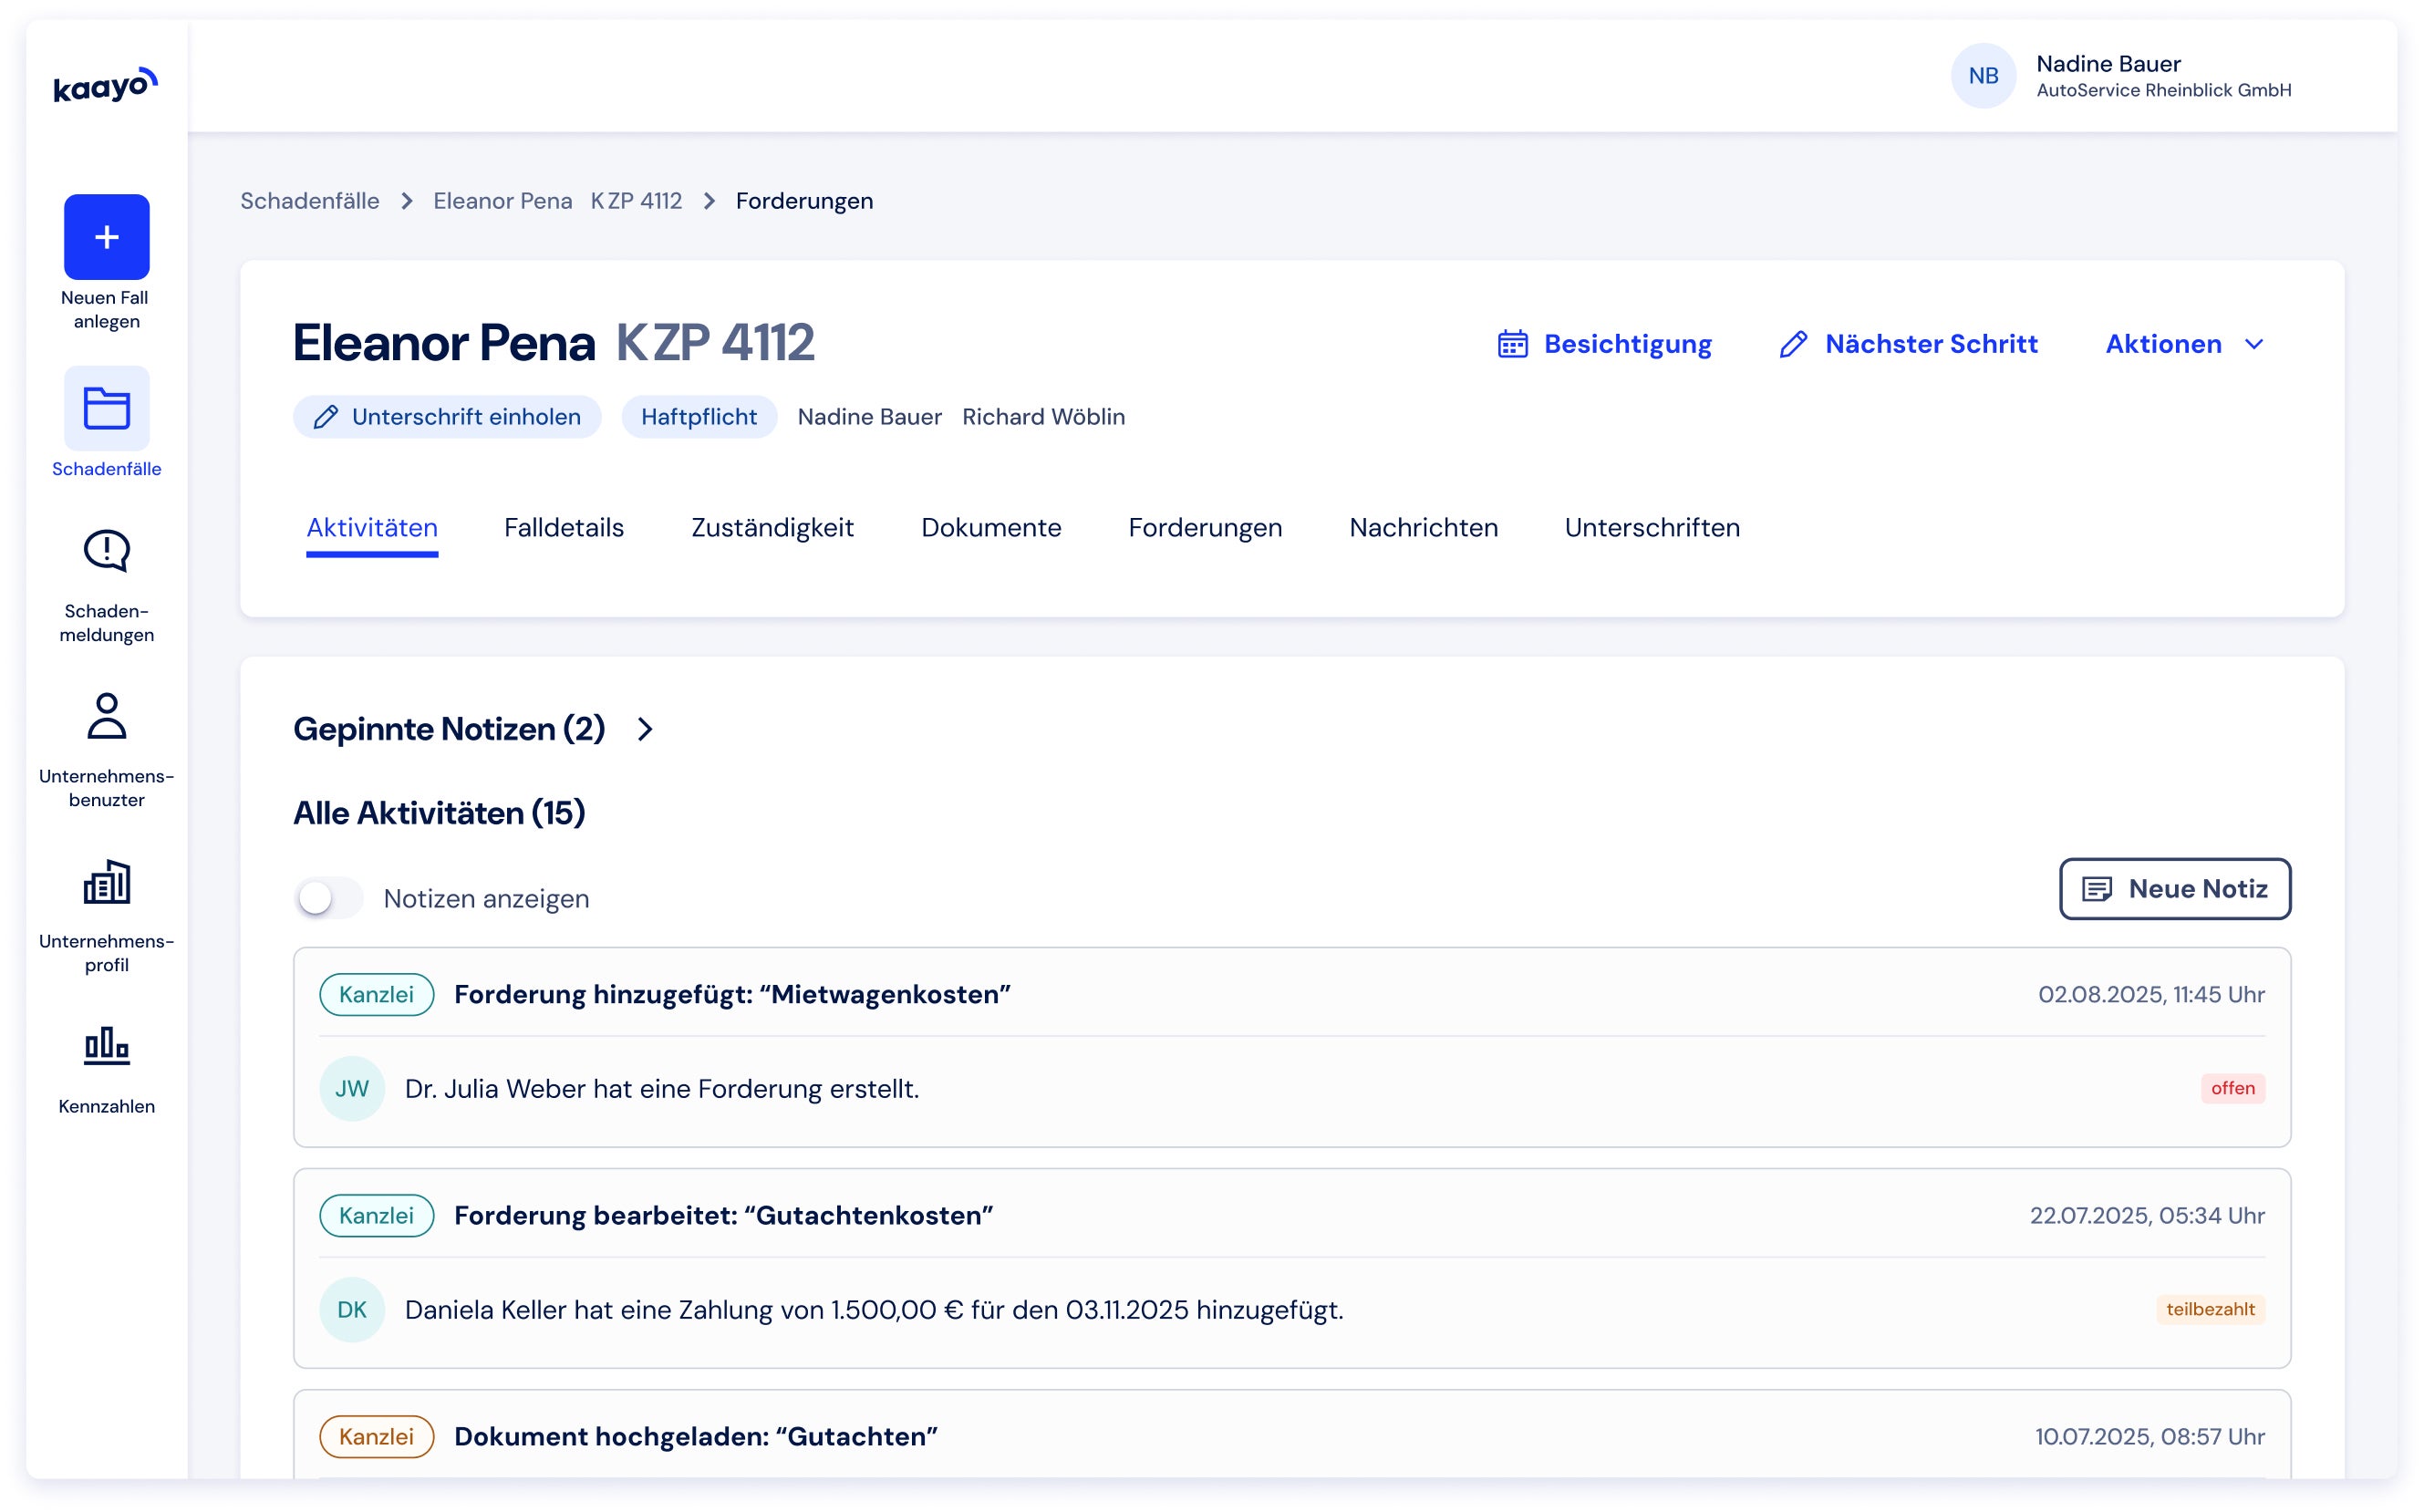Click the NB user avatar
Viewport: 2424px width, 1512px height.
pyautogui.click(x=1983, y=76)
